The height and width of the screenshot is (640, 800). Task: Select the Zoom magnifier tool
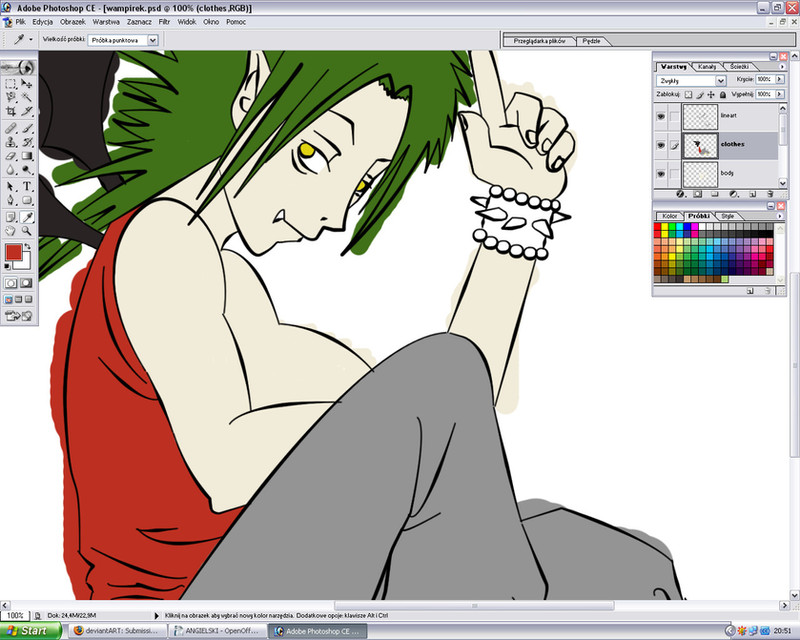27,231
